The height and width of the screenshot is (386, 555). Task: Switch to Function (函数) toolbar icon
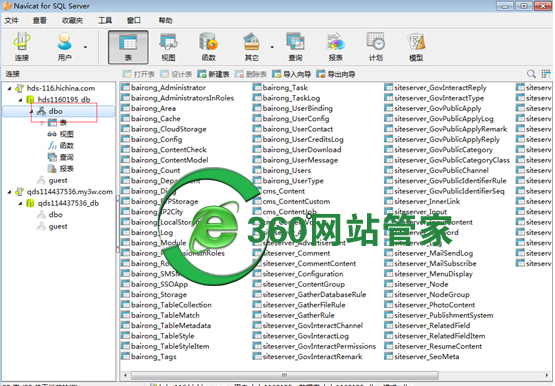click(208, 47)
